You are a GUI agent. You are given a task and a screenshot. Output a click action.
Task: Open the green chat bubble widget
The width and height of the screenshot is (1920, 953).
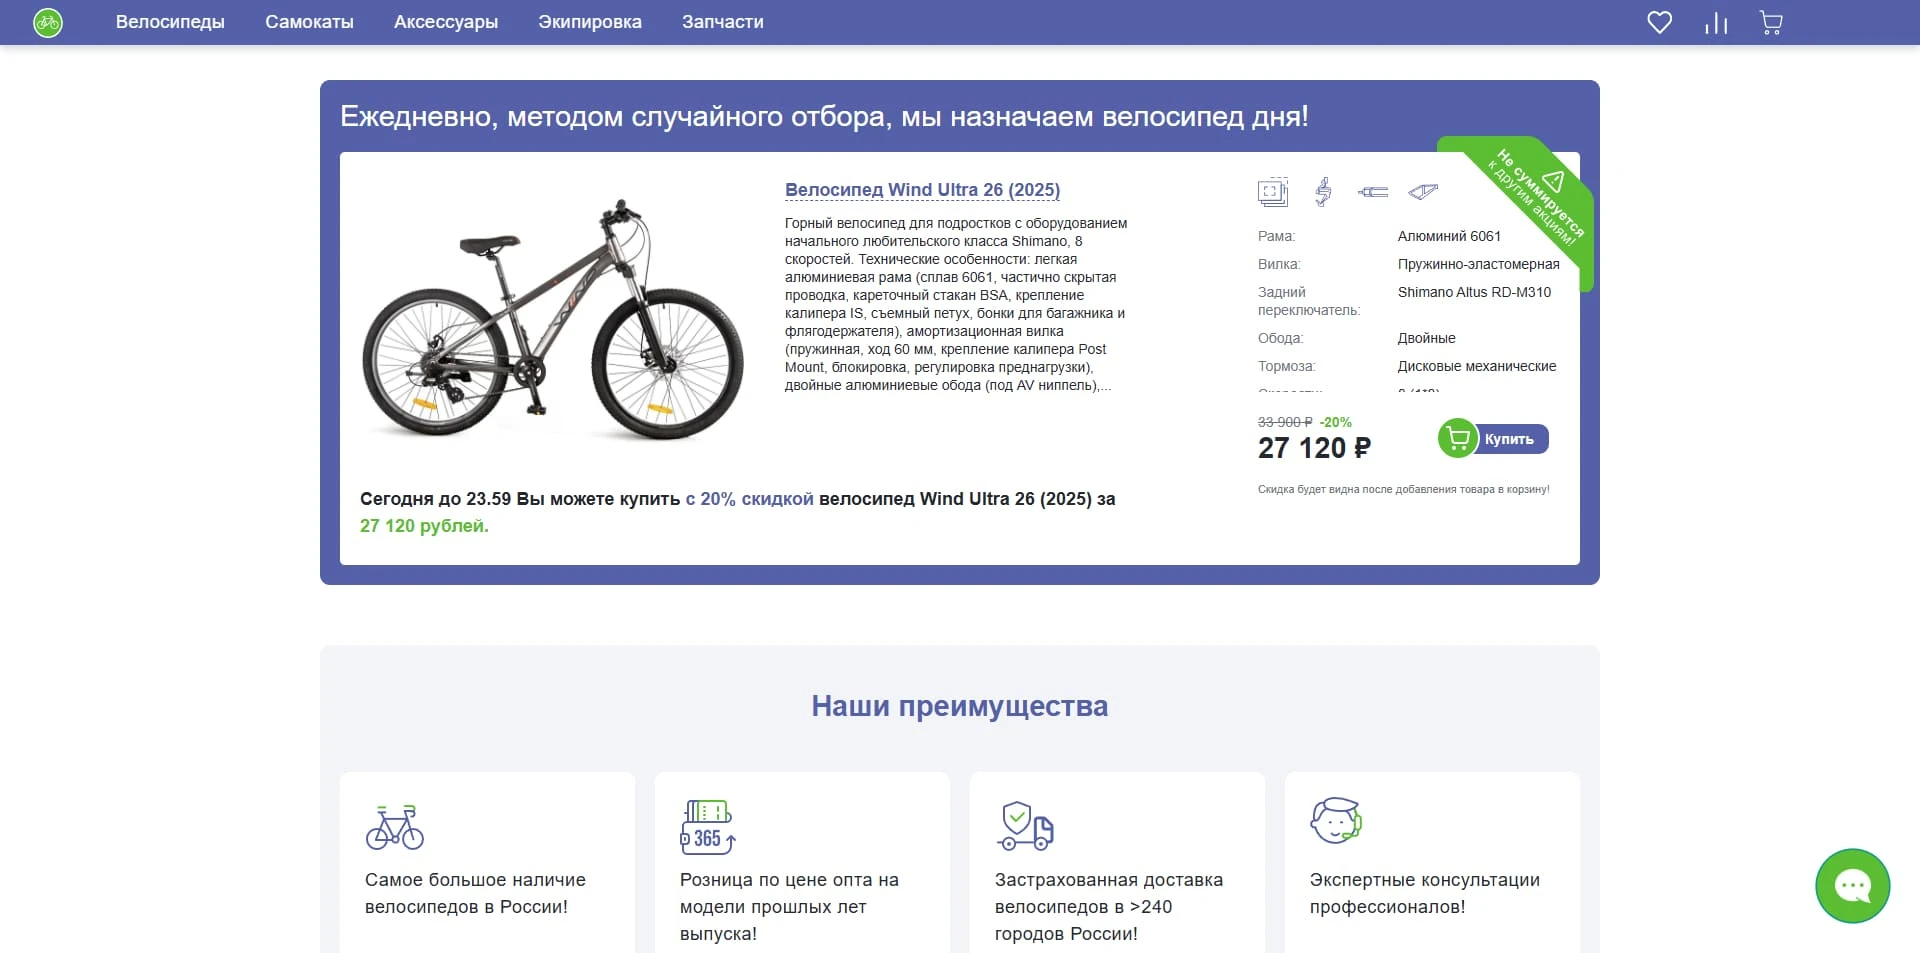point(1852,886)
